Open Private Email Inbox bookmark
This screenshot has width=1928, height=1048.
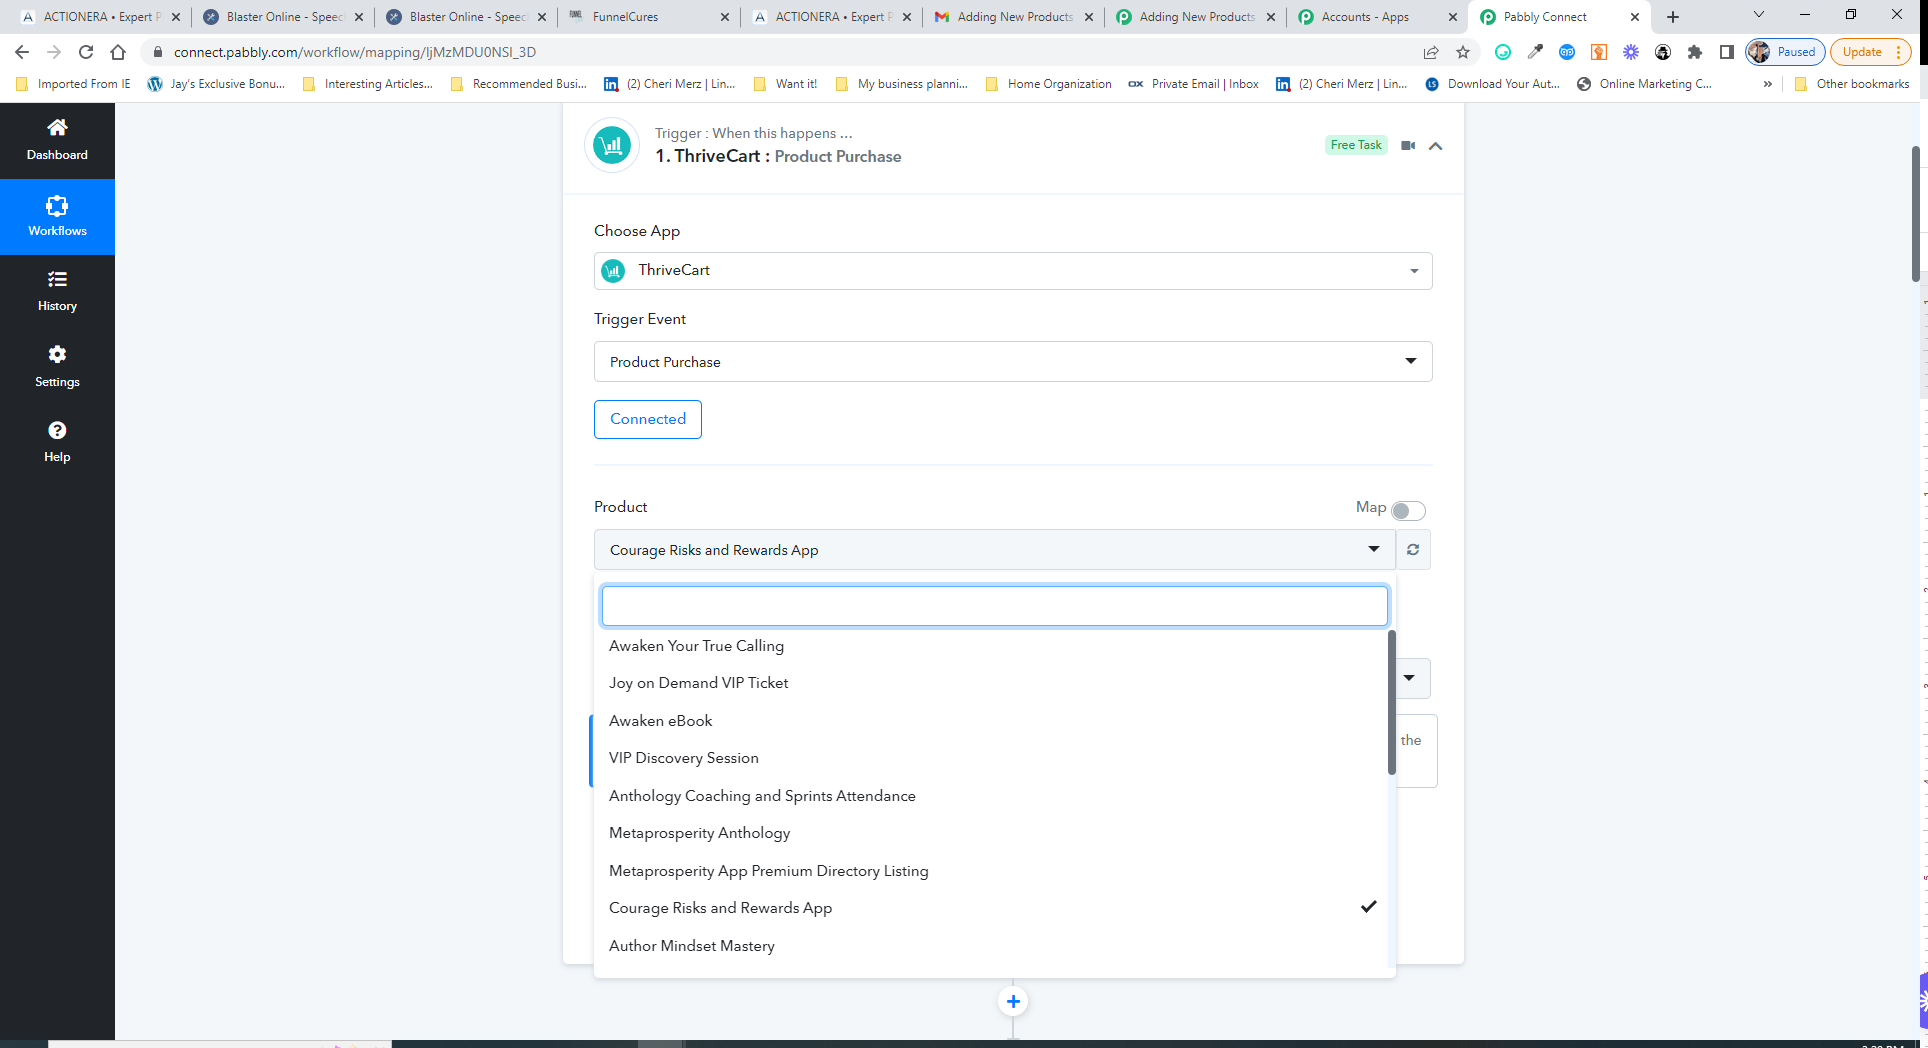tap(1193, 84)
